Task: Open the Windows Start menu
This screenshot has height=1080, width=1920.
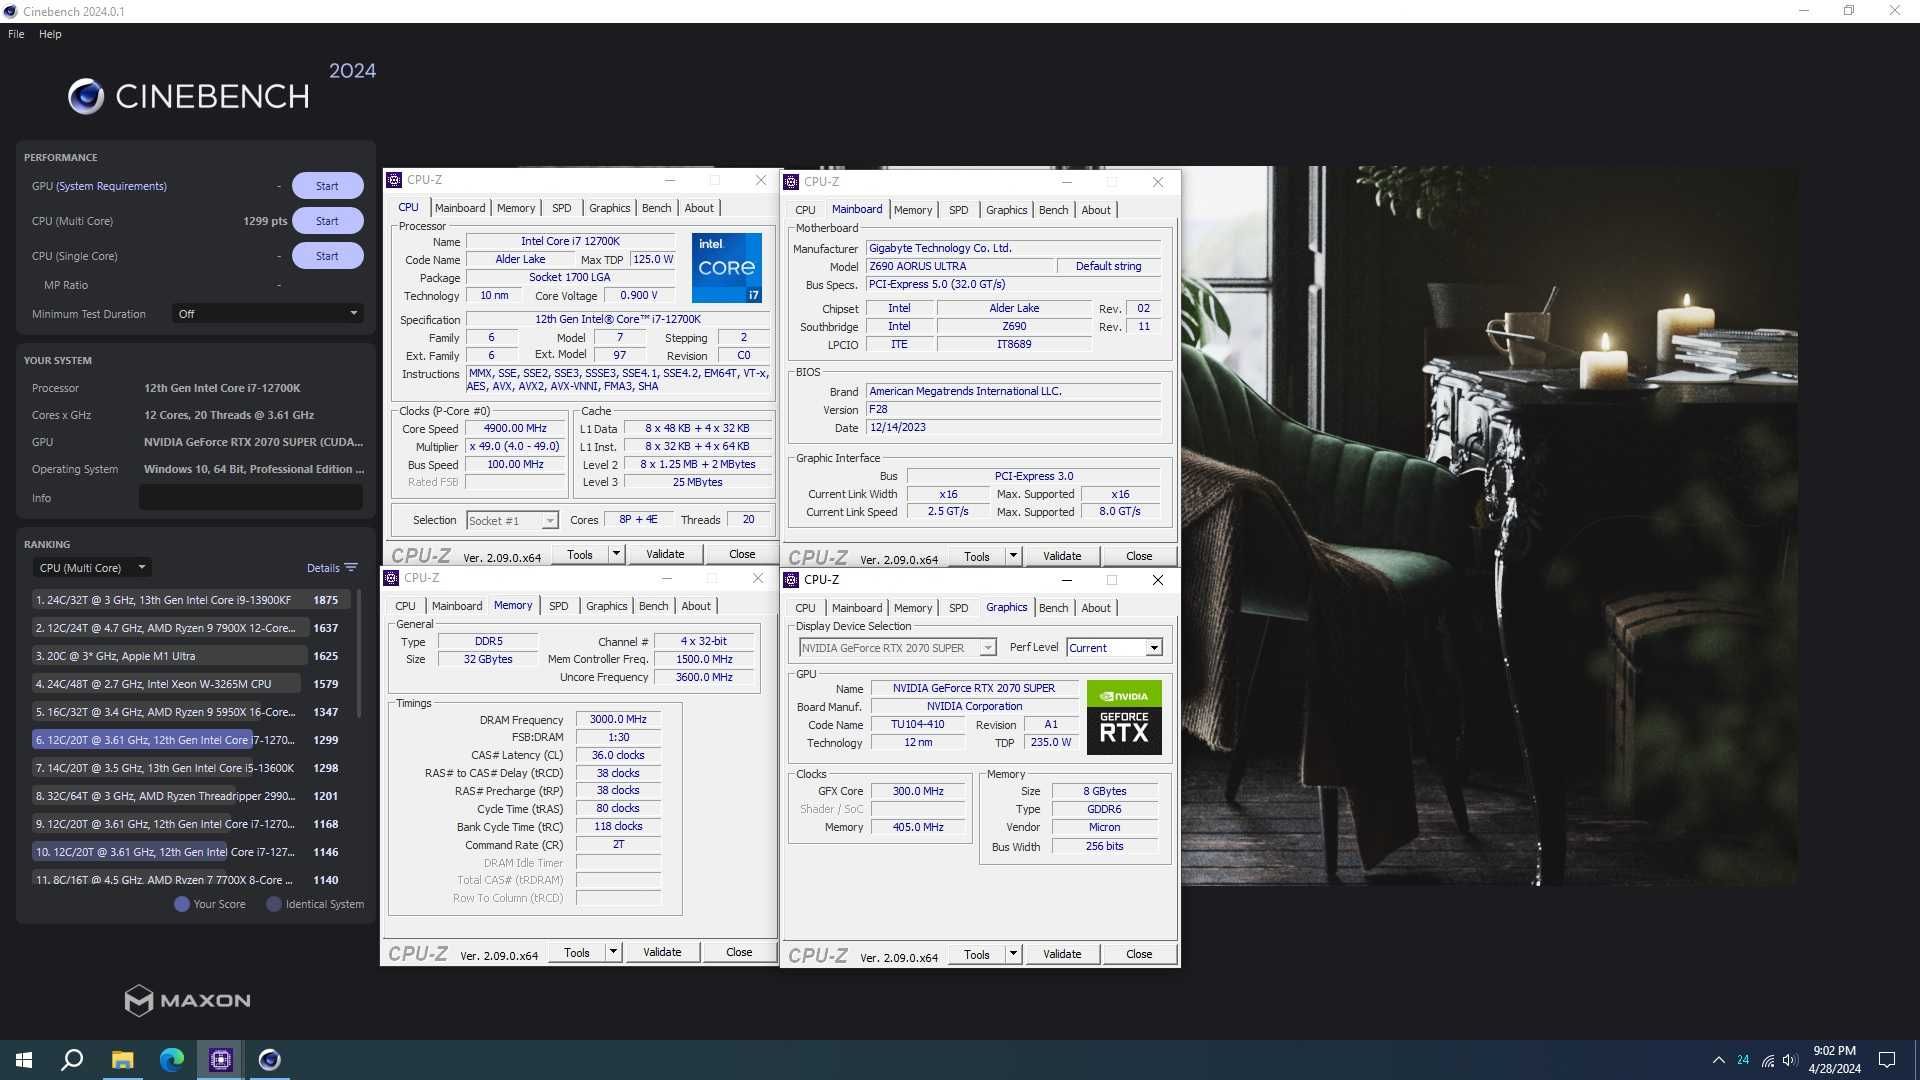Action: click(x=24, y=1060)
